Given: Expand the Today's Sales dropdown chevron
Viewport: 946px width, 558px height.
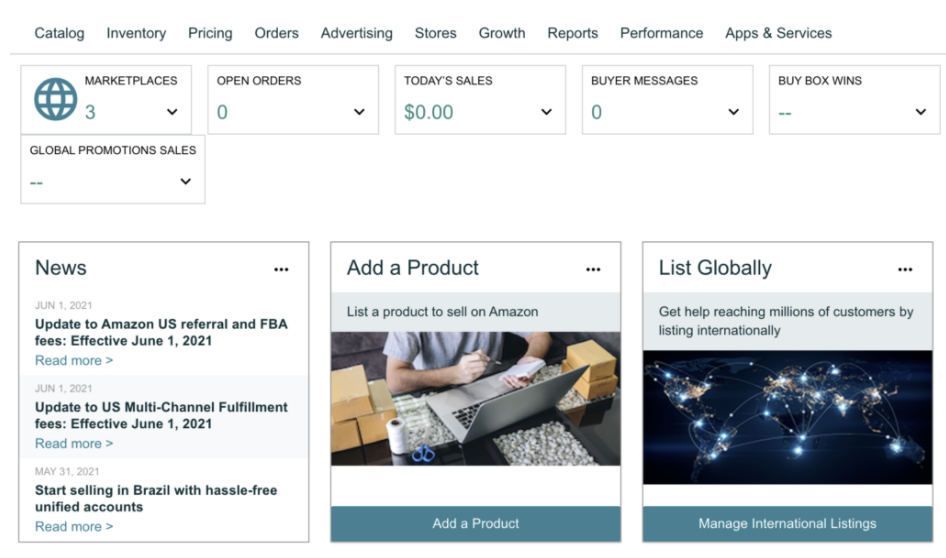Looking at the screenshot, I should pyautogui.click(x=546, y=112).
